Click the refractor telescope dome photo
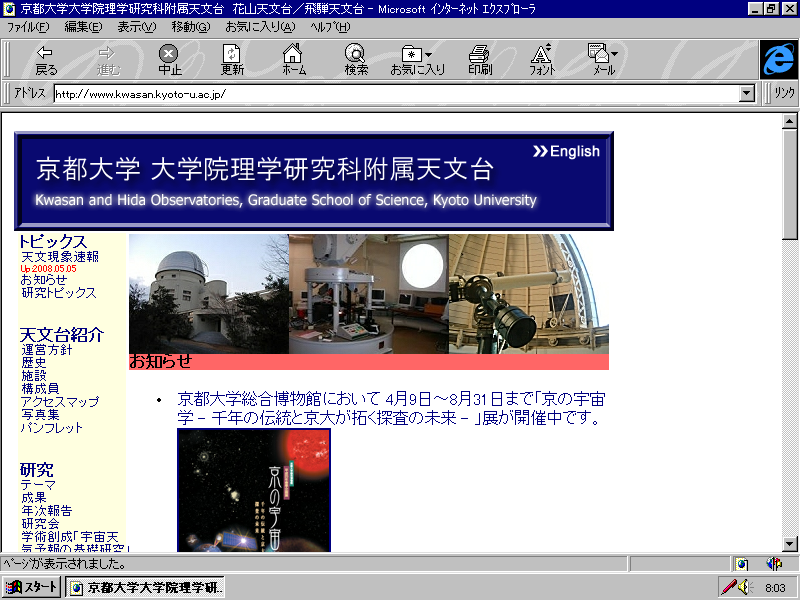The image size is (800, 600). (529, 294)
